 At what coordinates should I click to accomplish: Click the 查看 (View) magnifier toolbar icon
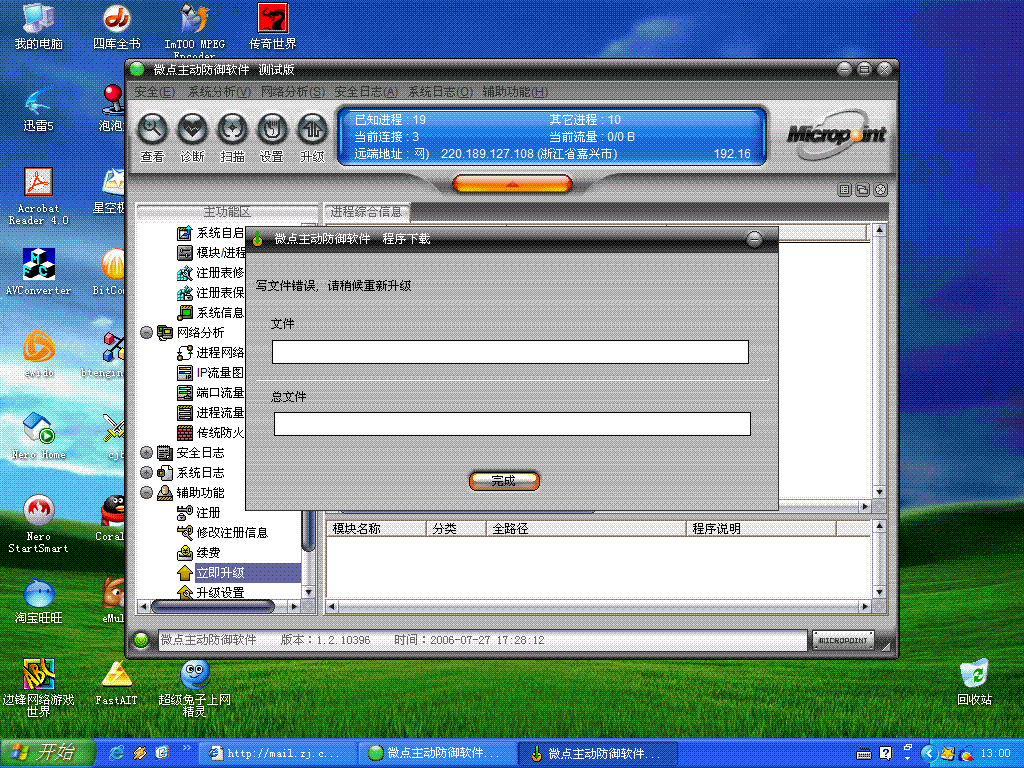tap(152, 129)
